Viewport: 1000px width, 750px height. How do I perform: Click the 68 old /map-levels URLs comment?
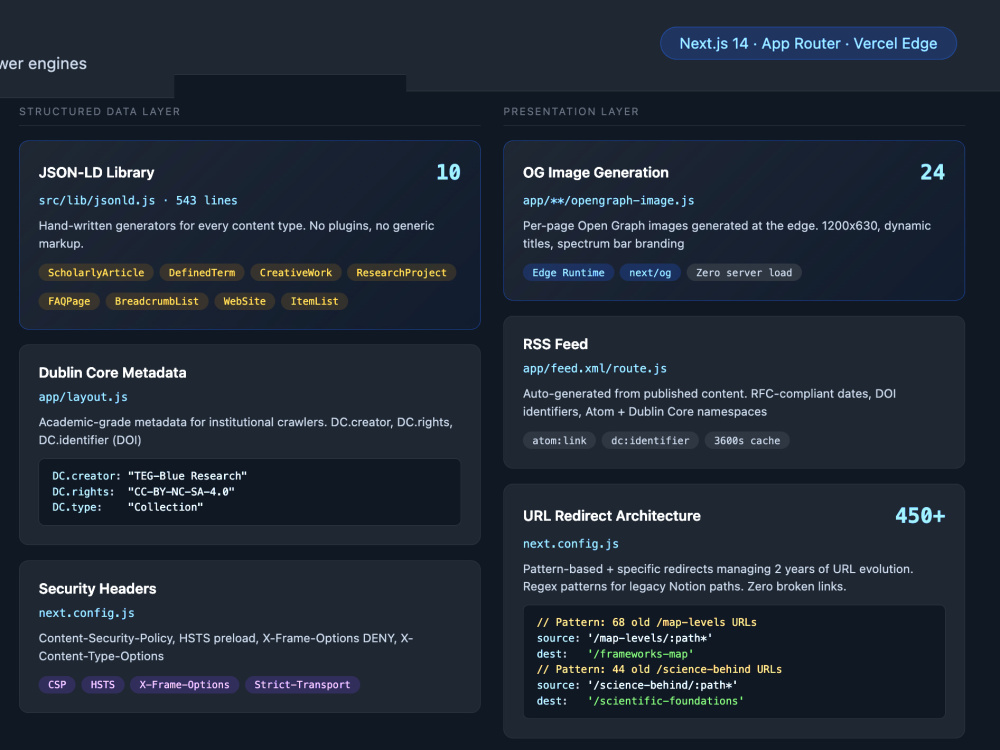[x=647, y=622]
